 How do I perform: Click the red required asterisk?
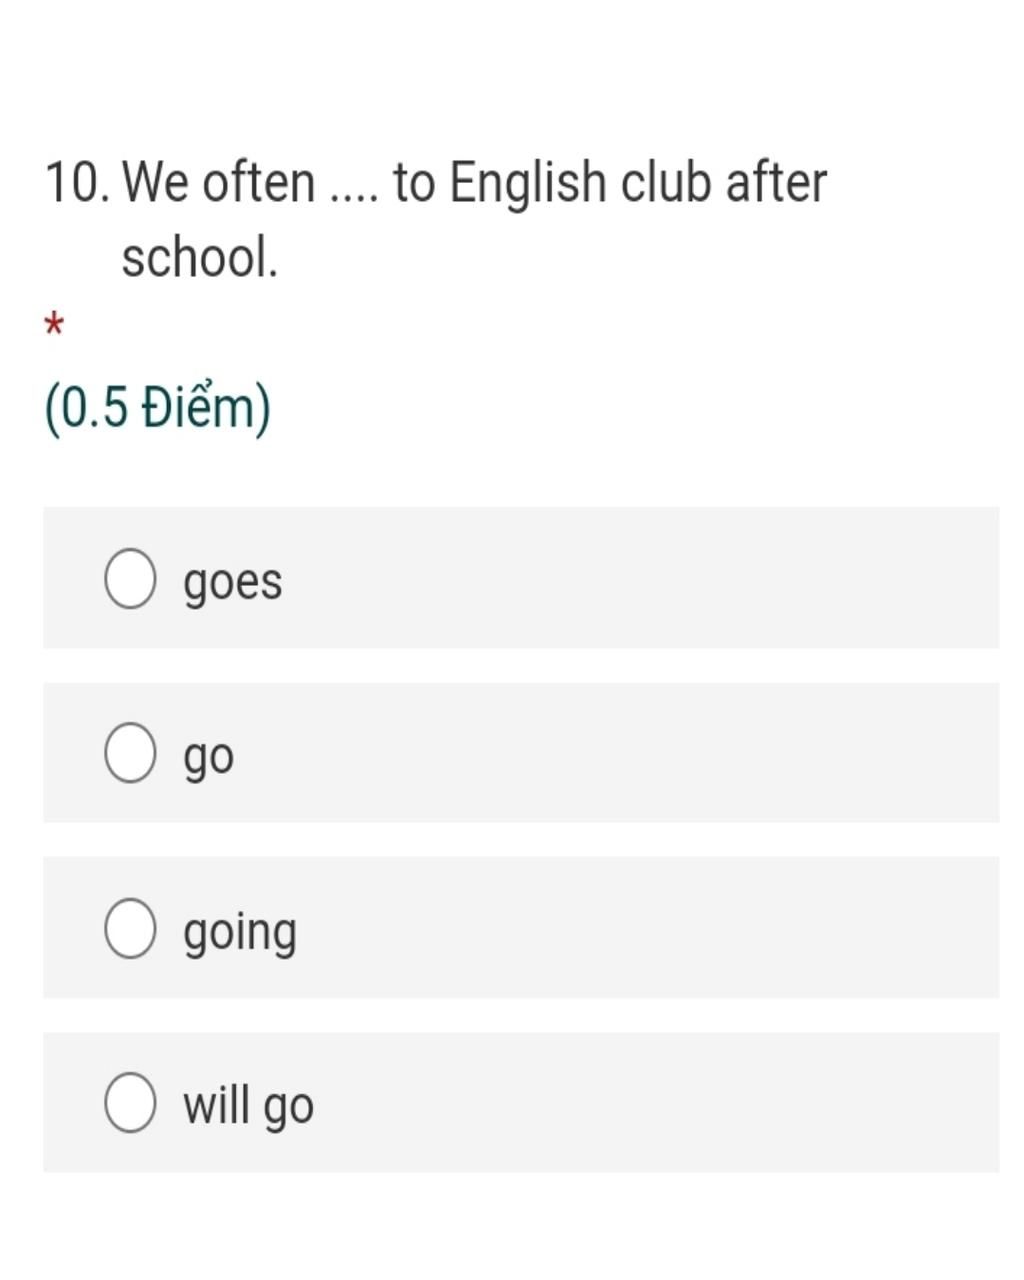[x=54, y=325]
